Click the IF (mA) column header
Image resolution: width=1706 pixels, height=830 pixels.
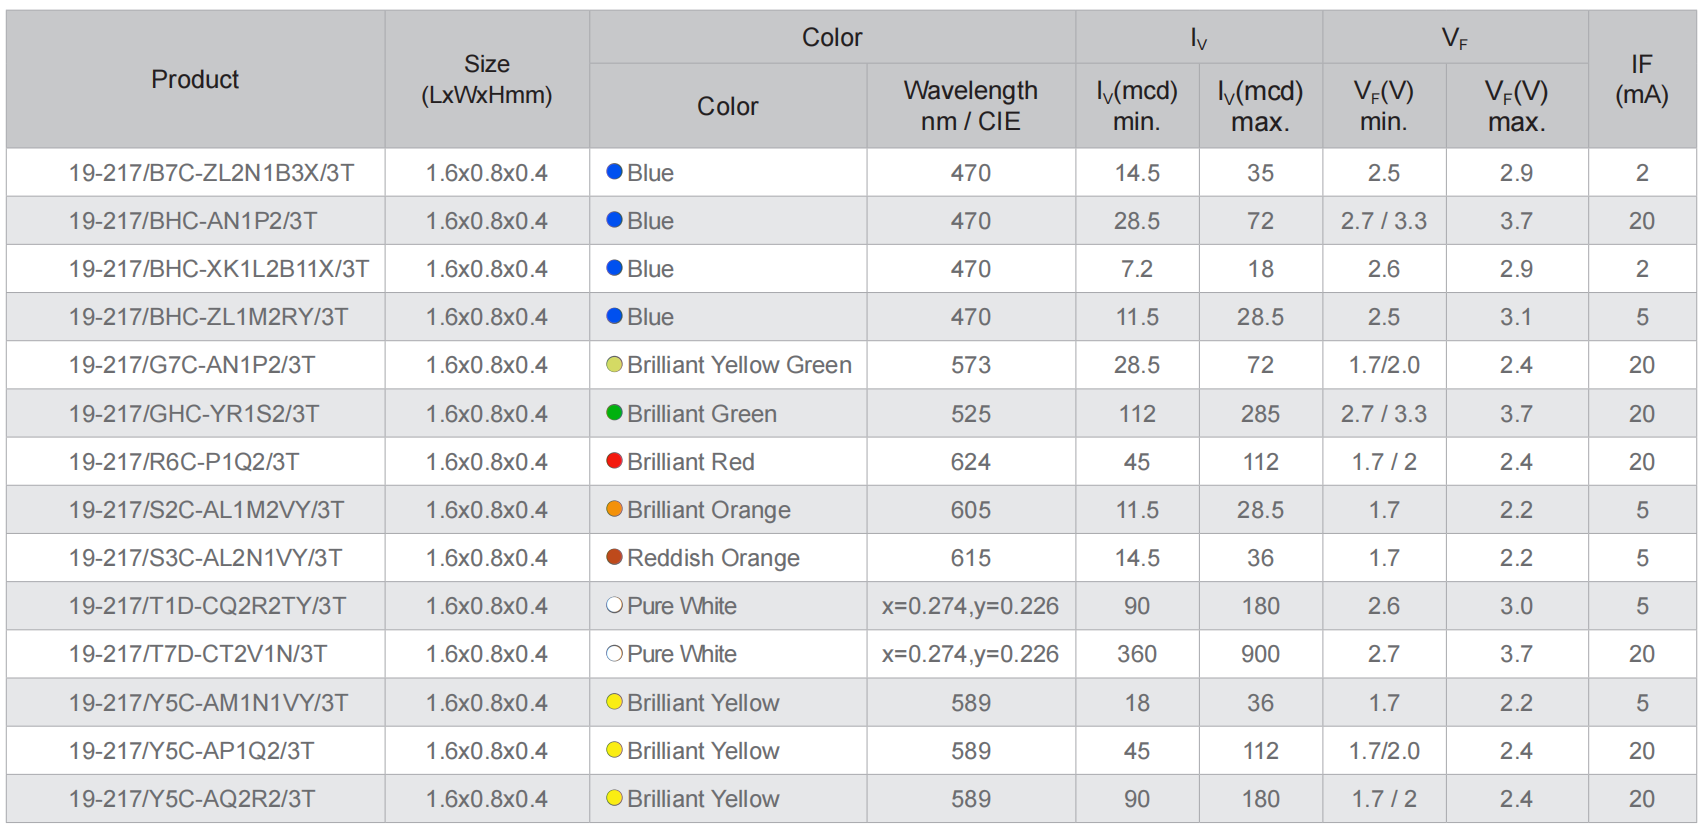tap(1641, 80)
